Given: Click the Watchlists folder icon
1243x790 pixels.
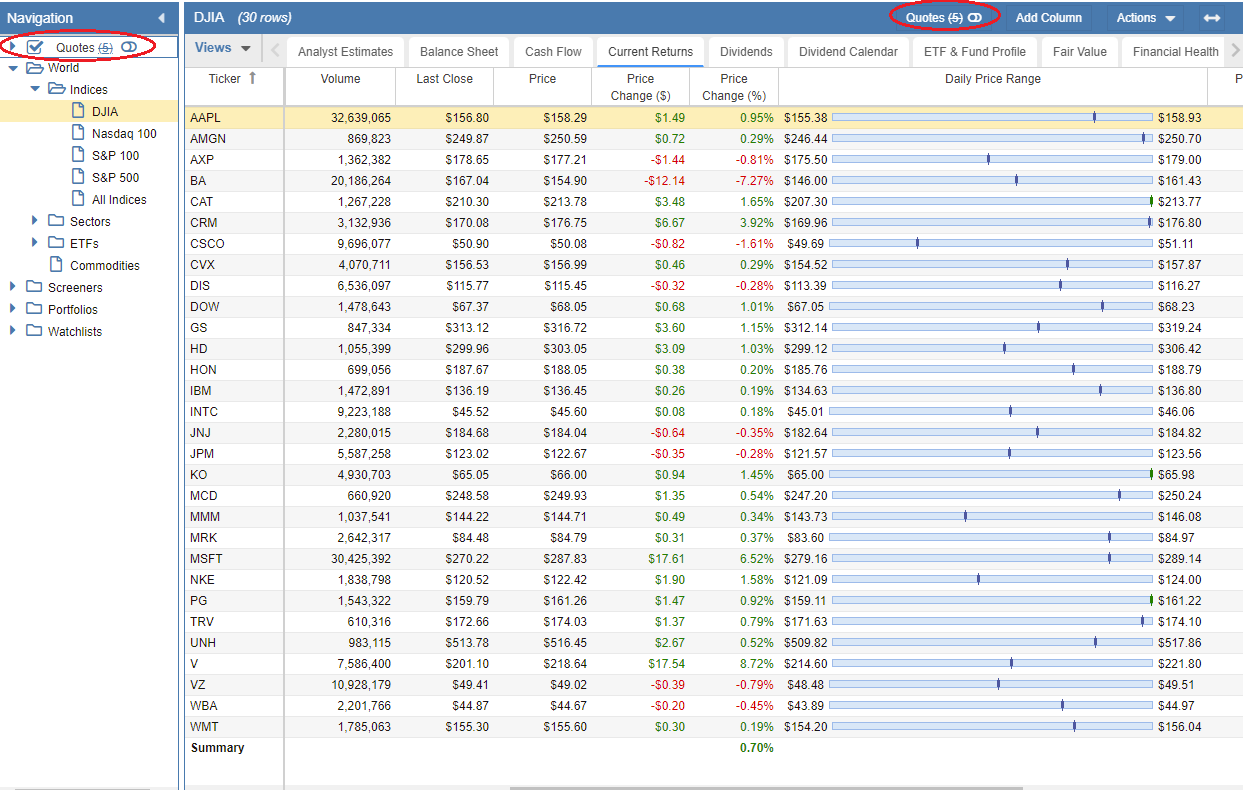Looking at the screenshot, I should coord(34,331).
